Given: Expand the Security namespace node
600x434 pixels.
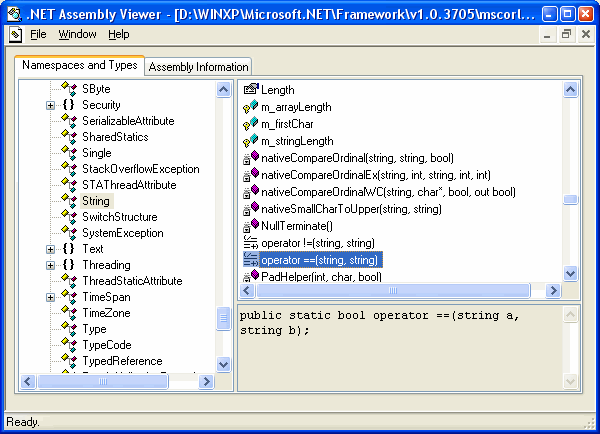Looking at the screenshot, I should click(50, 105).
